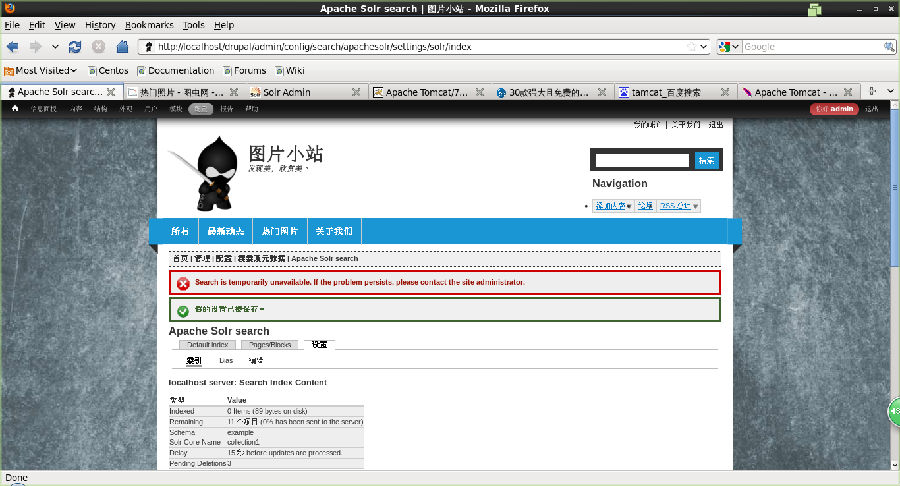Select the 设置 settings tab
The width and height of the screenshot is (900, 486).
tap(319, 344)
